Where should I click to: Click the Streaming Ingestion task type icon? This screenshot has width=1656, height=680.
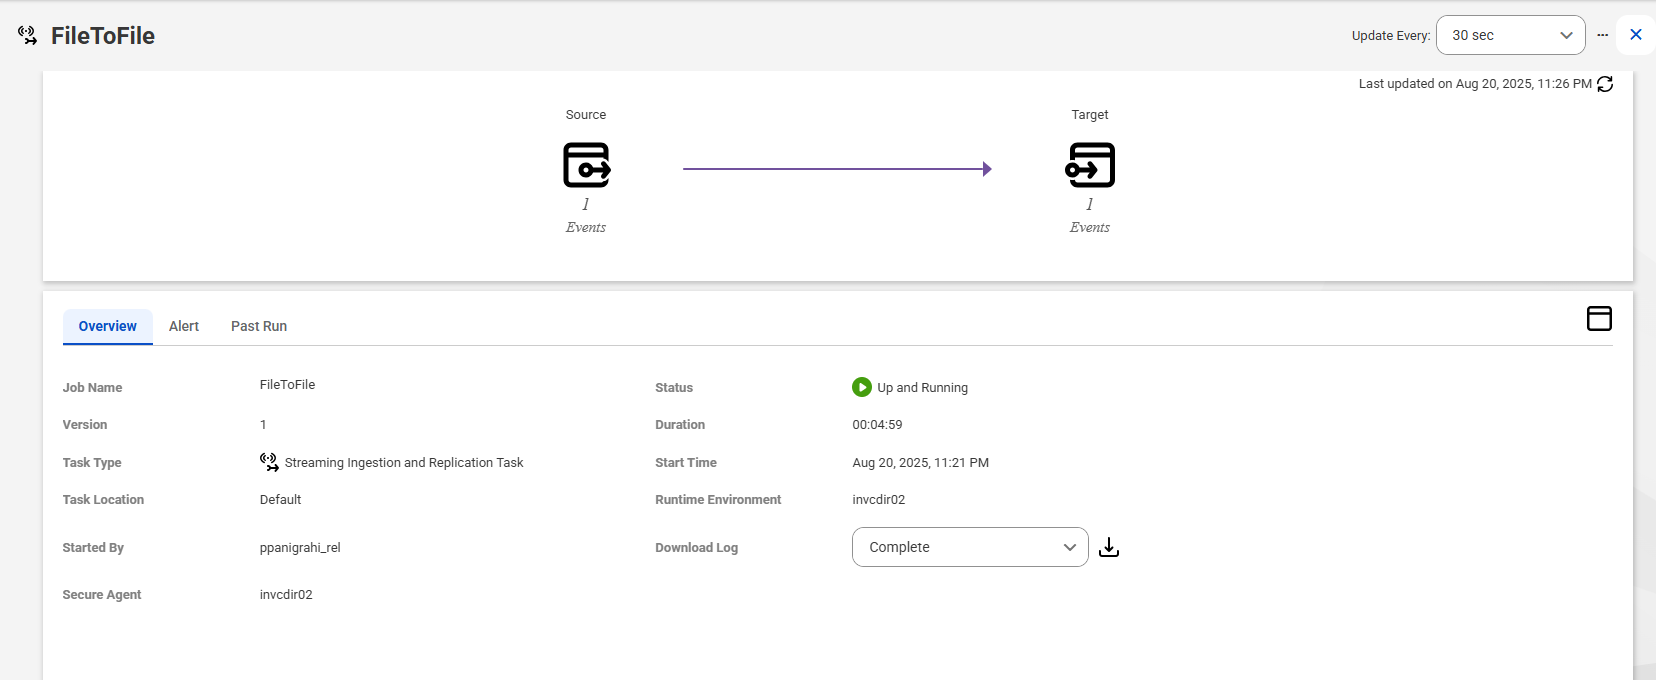pyautogui.click(x=269, y=462)
